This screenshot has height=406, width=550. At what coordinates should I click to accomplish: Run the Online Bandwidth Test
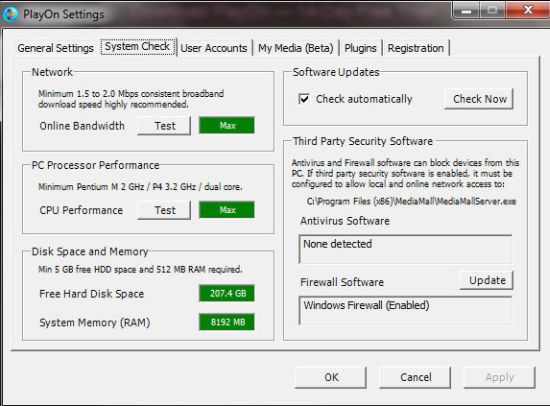coord(165,126)
